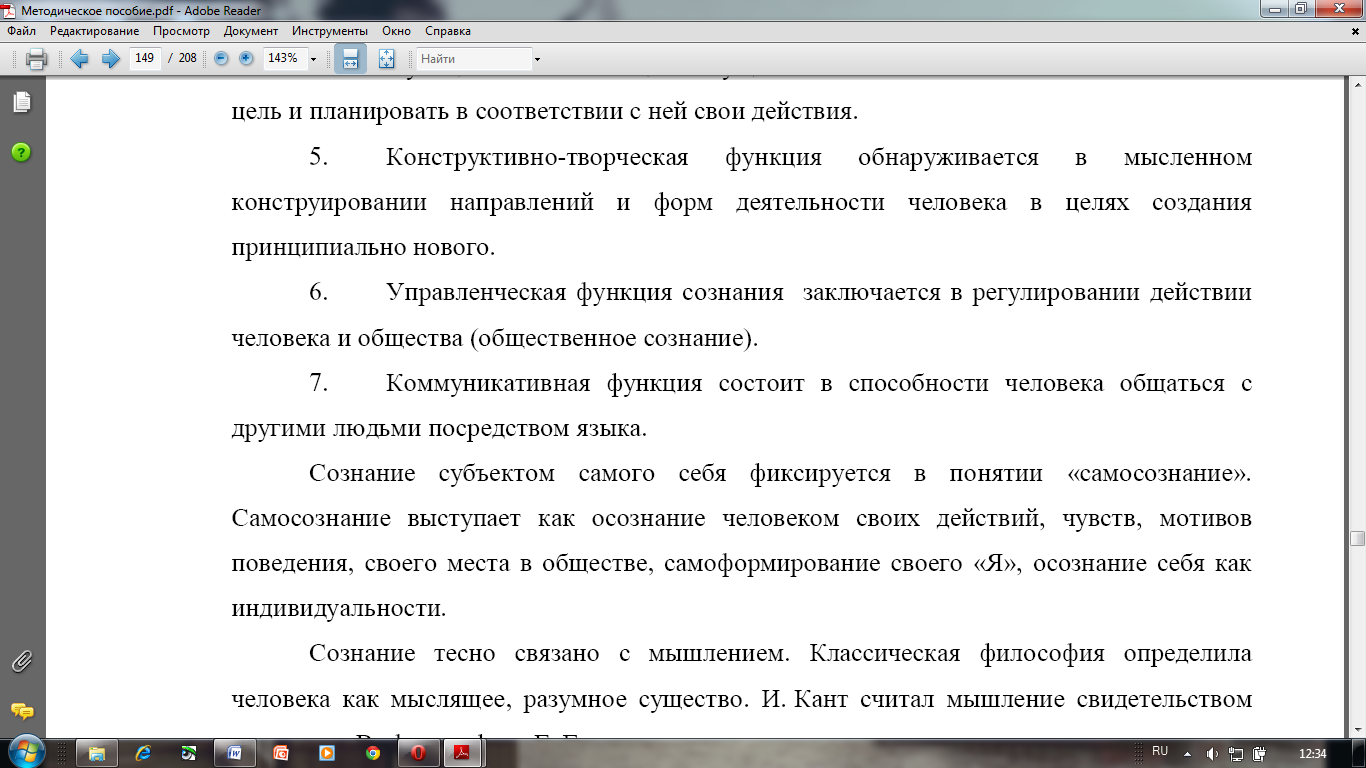Open Windows Explorer from the taskbar

click(97, 753)
